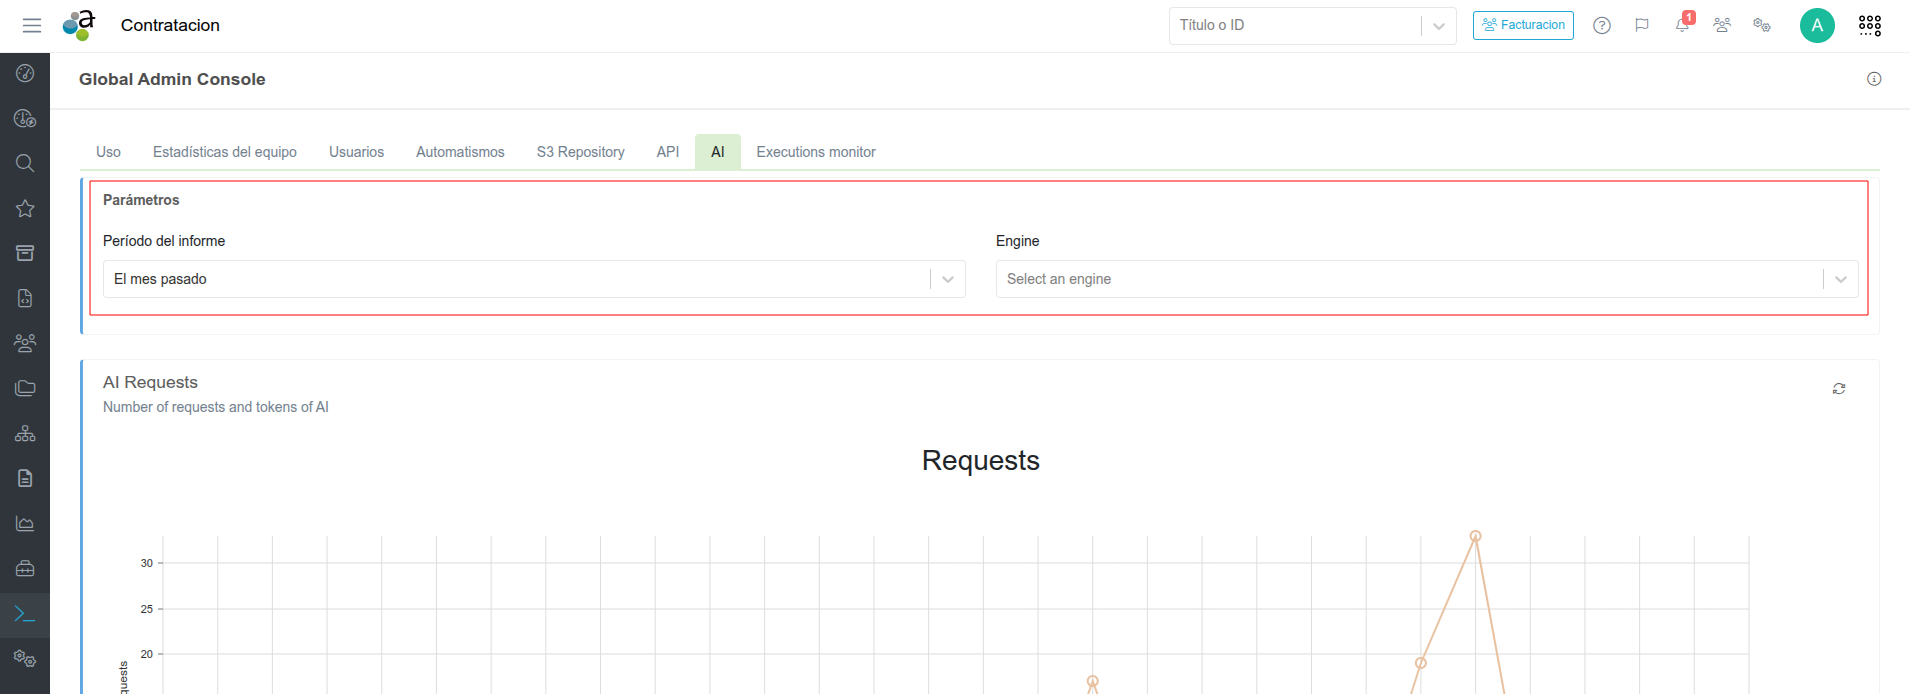Click the Facturacion button
The width and height of the screenshot is (1910, 694).
pyautogui.click(x=1523, y=26)
